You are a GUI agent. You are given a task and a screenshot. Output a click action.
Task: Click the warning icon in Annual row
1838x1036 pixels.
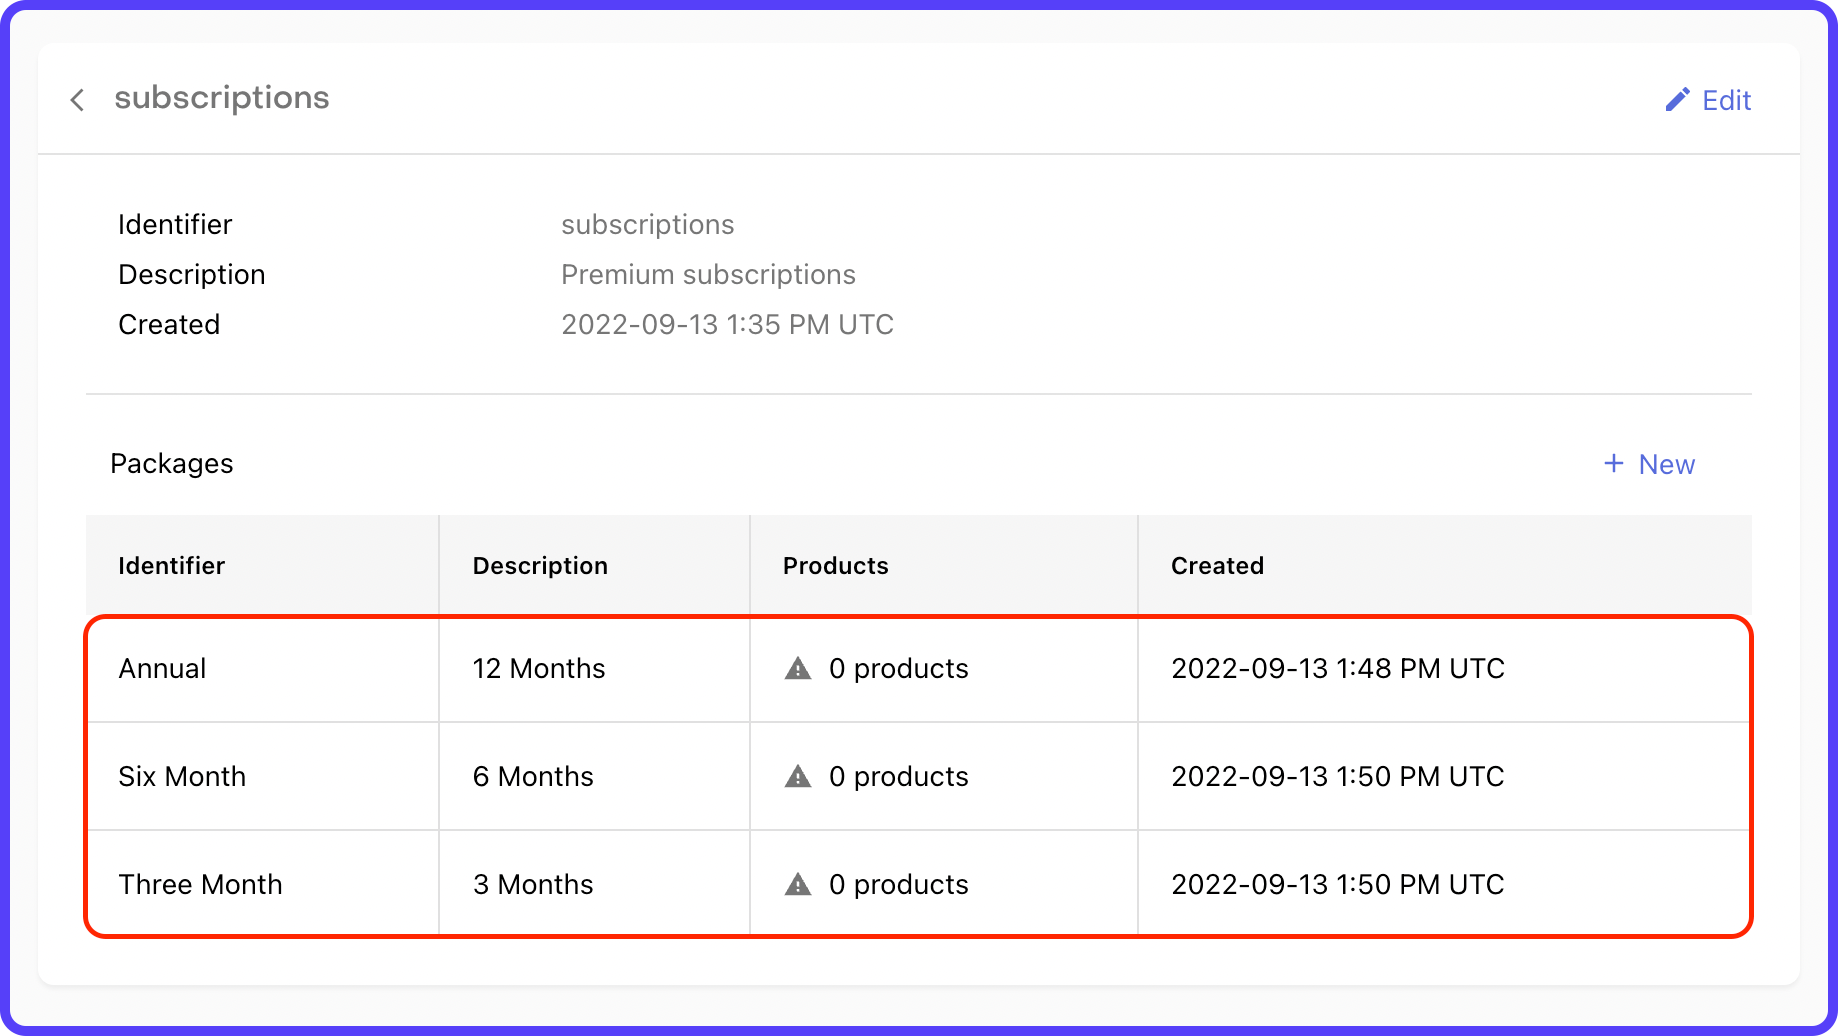point(798,668)
